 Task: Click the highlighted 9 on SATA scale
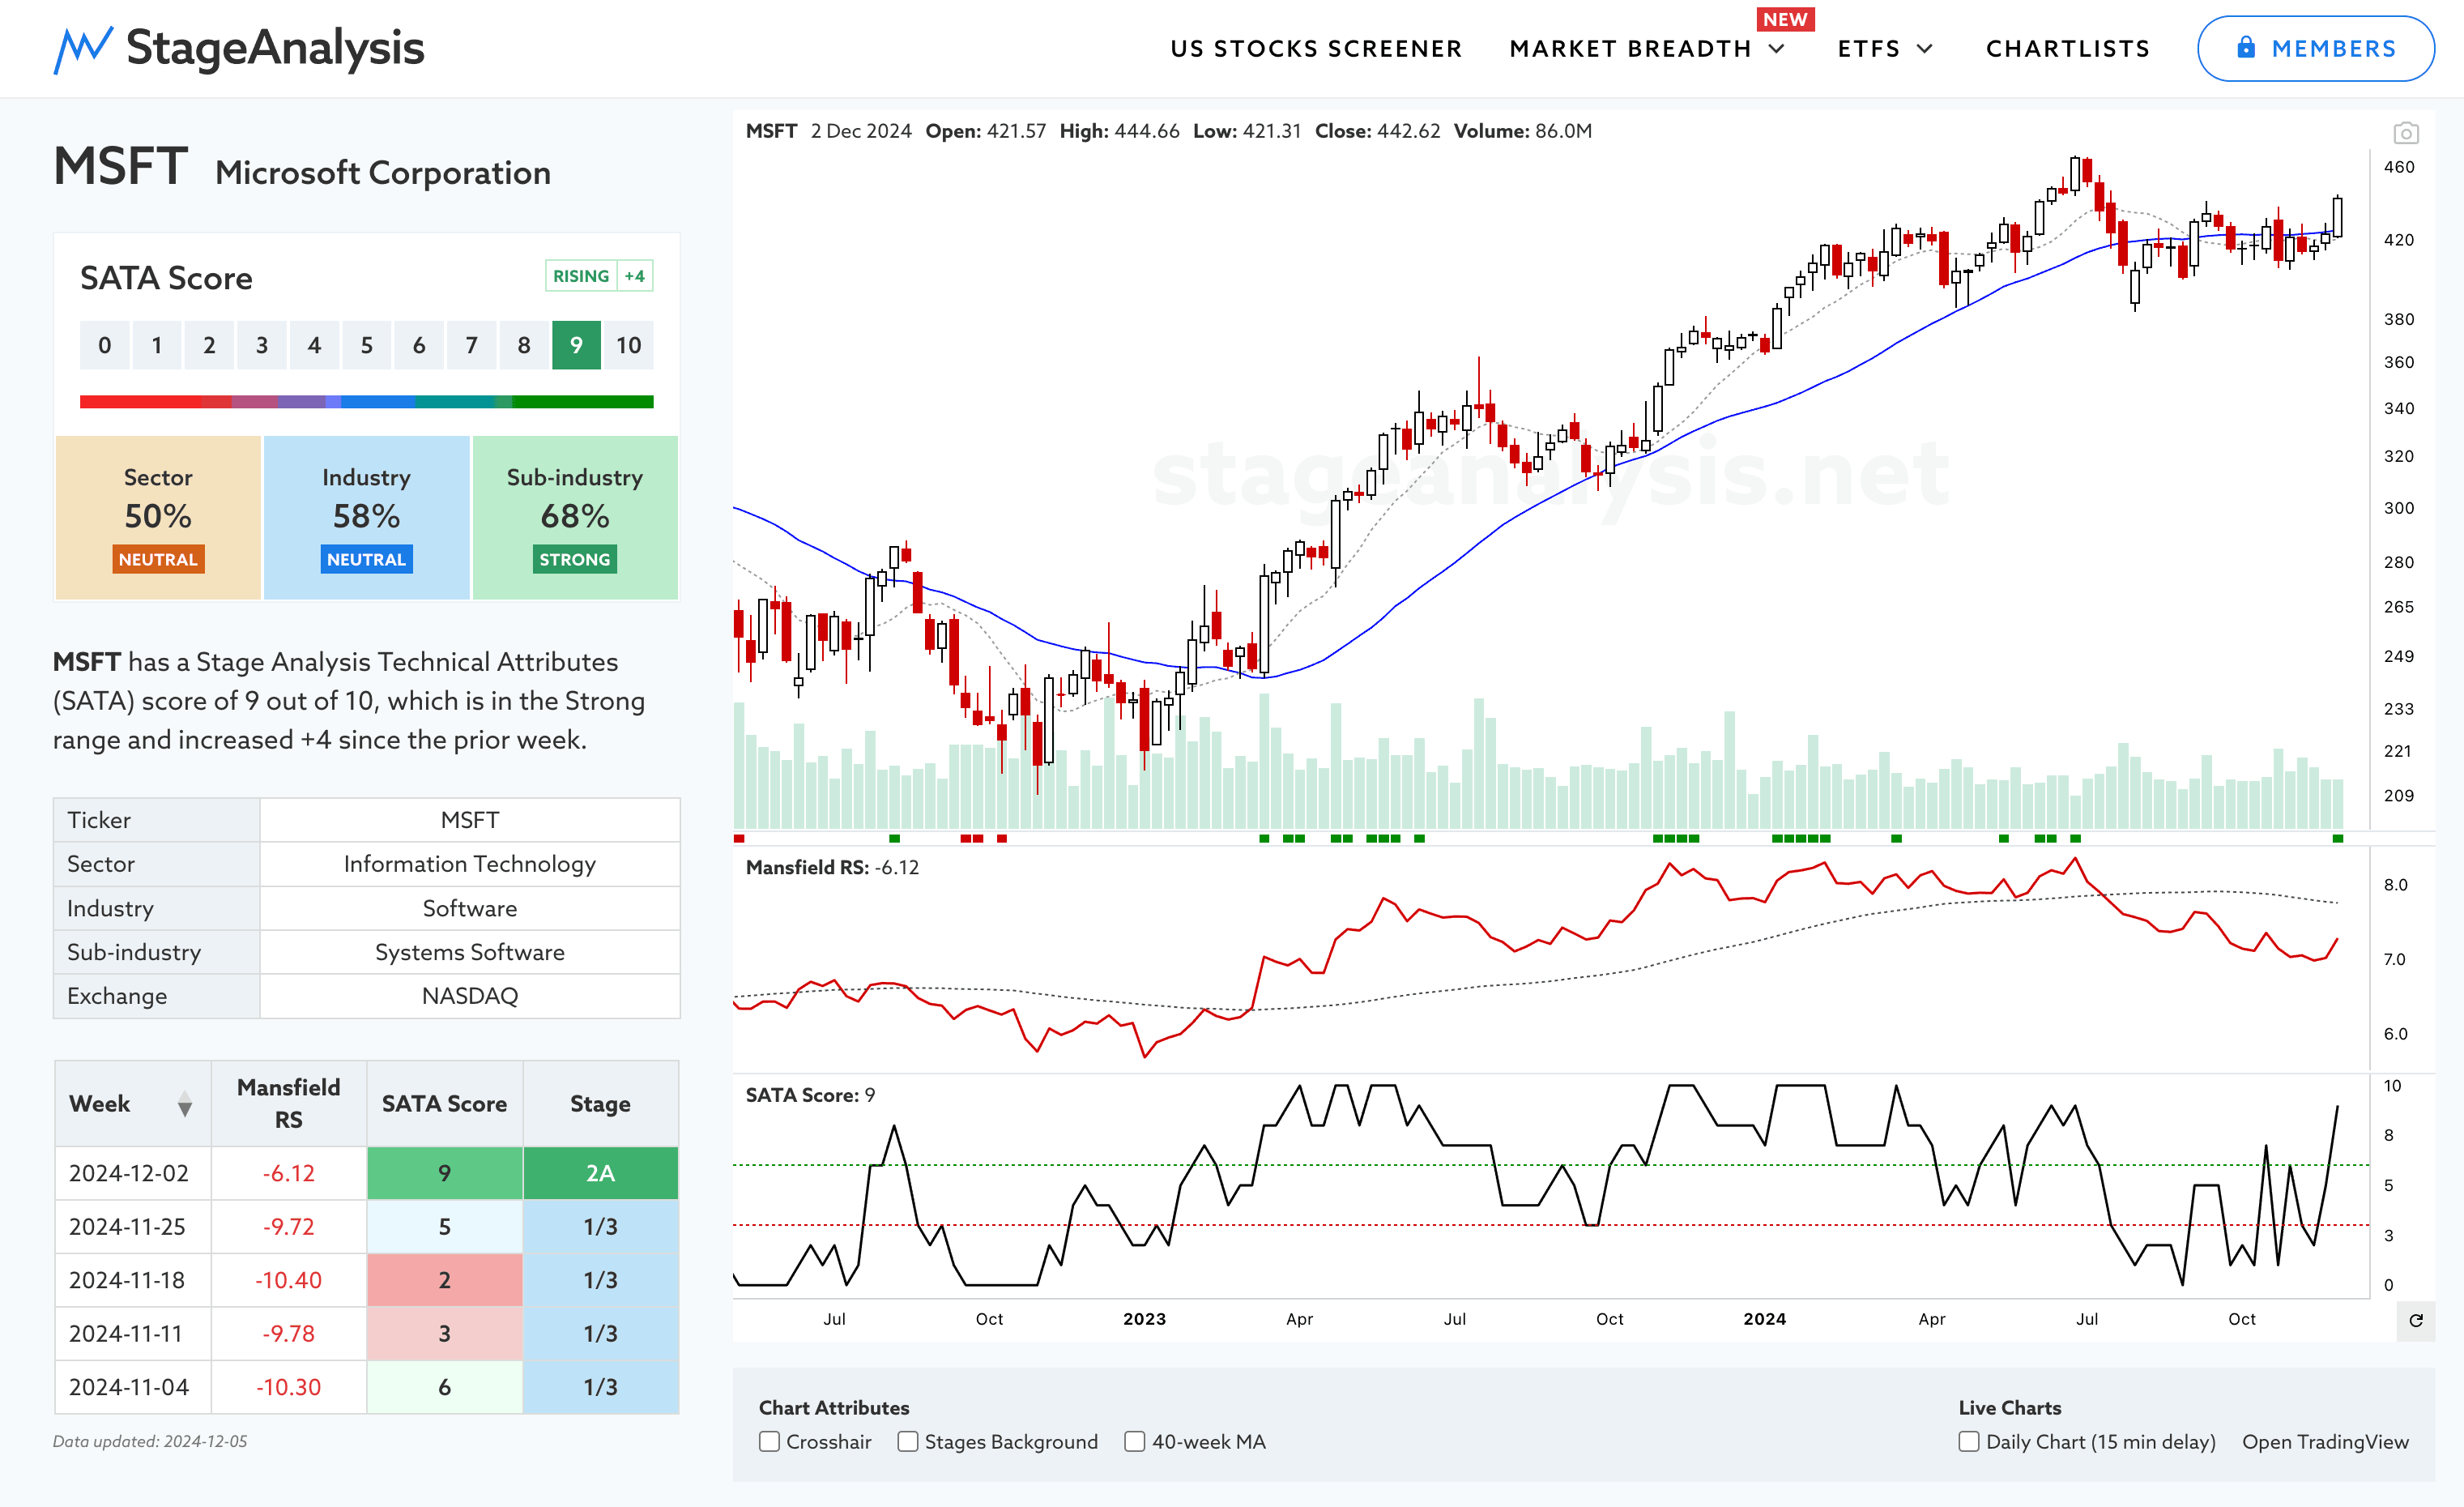click(x=576, y=346)
